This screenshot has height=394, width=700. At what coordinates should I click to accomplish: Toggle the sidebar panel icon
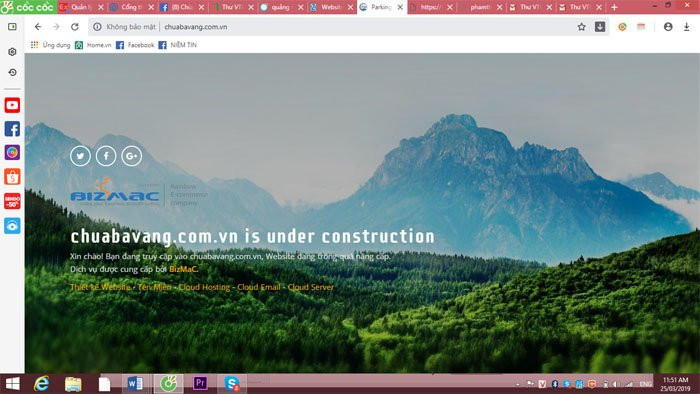12,27
